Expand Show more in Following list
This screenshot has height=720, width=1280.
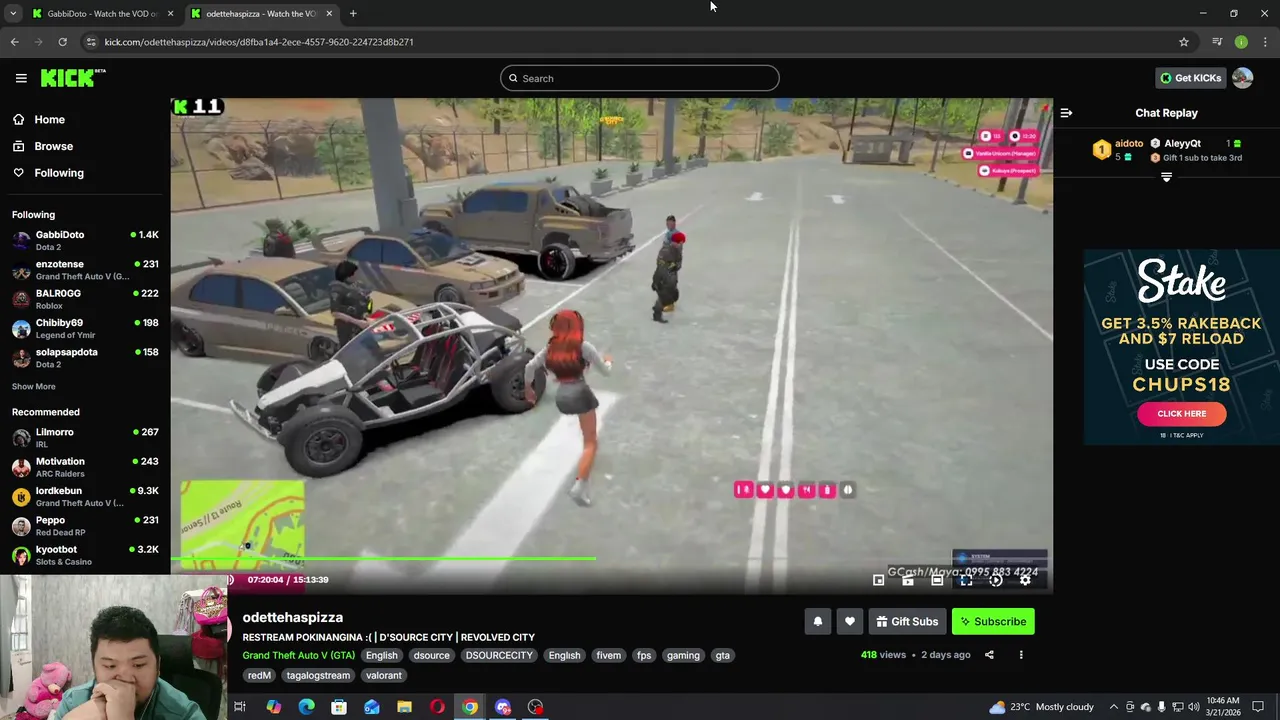click(34, 386)
